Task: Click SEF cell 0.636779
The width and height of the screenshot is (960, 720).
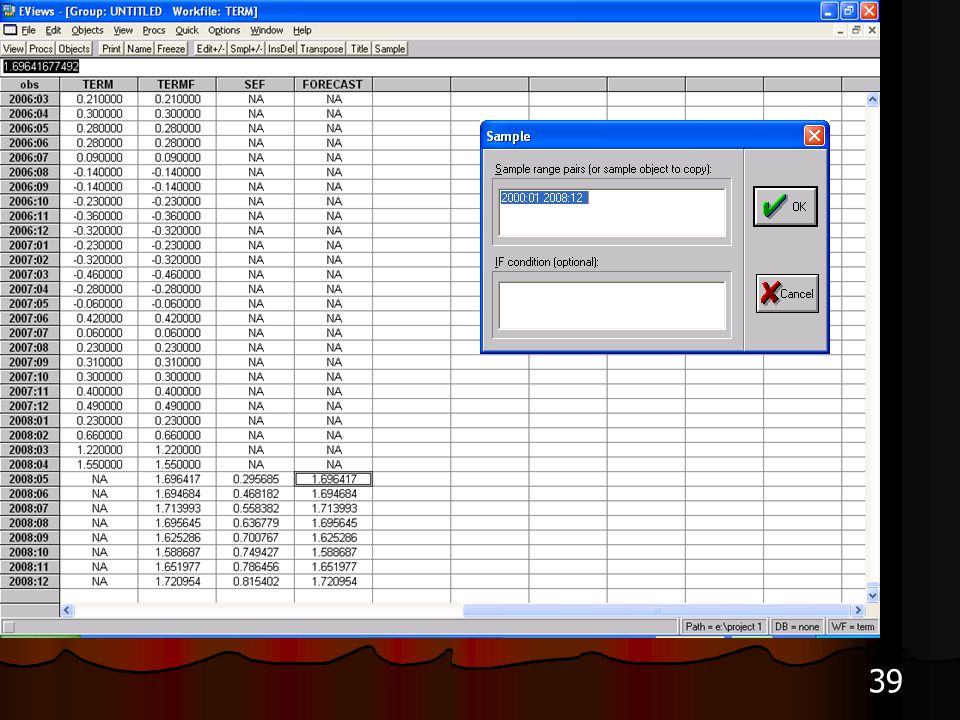Action: point(255,523)
